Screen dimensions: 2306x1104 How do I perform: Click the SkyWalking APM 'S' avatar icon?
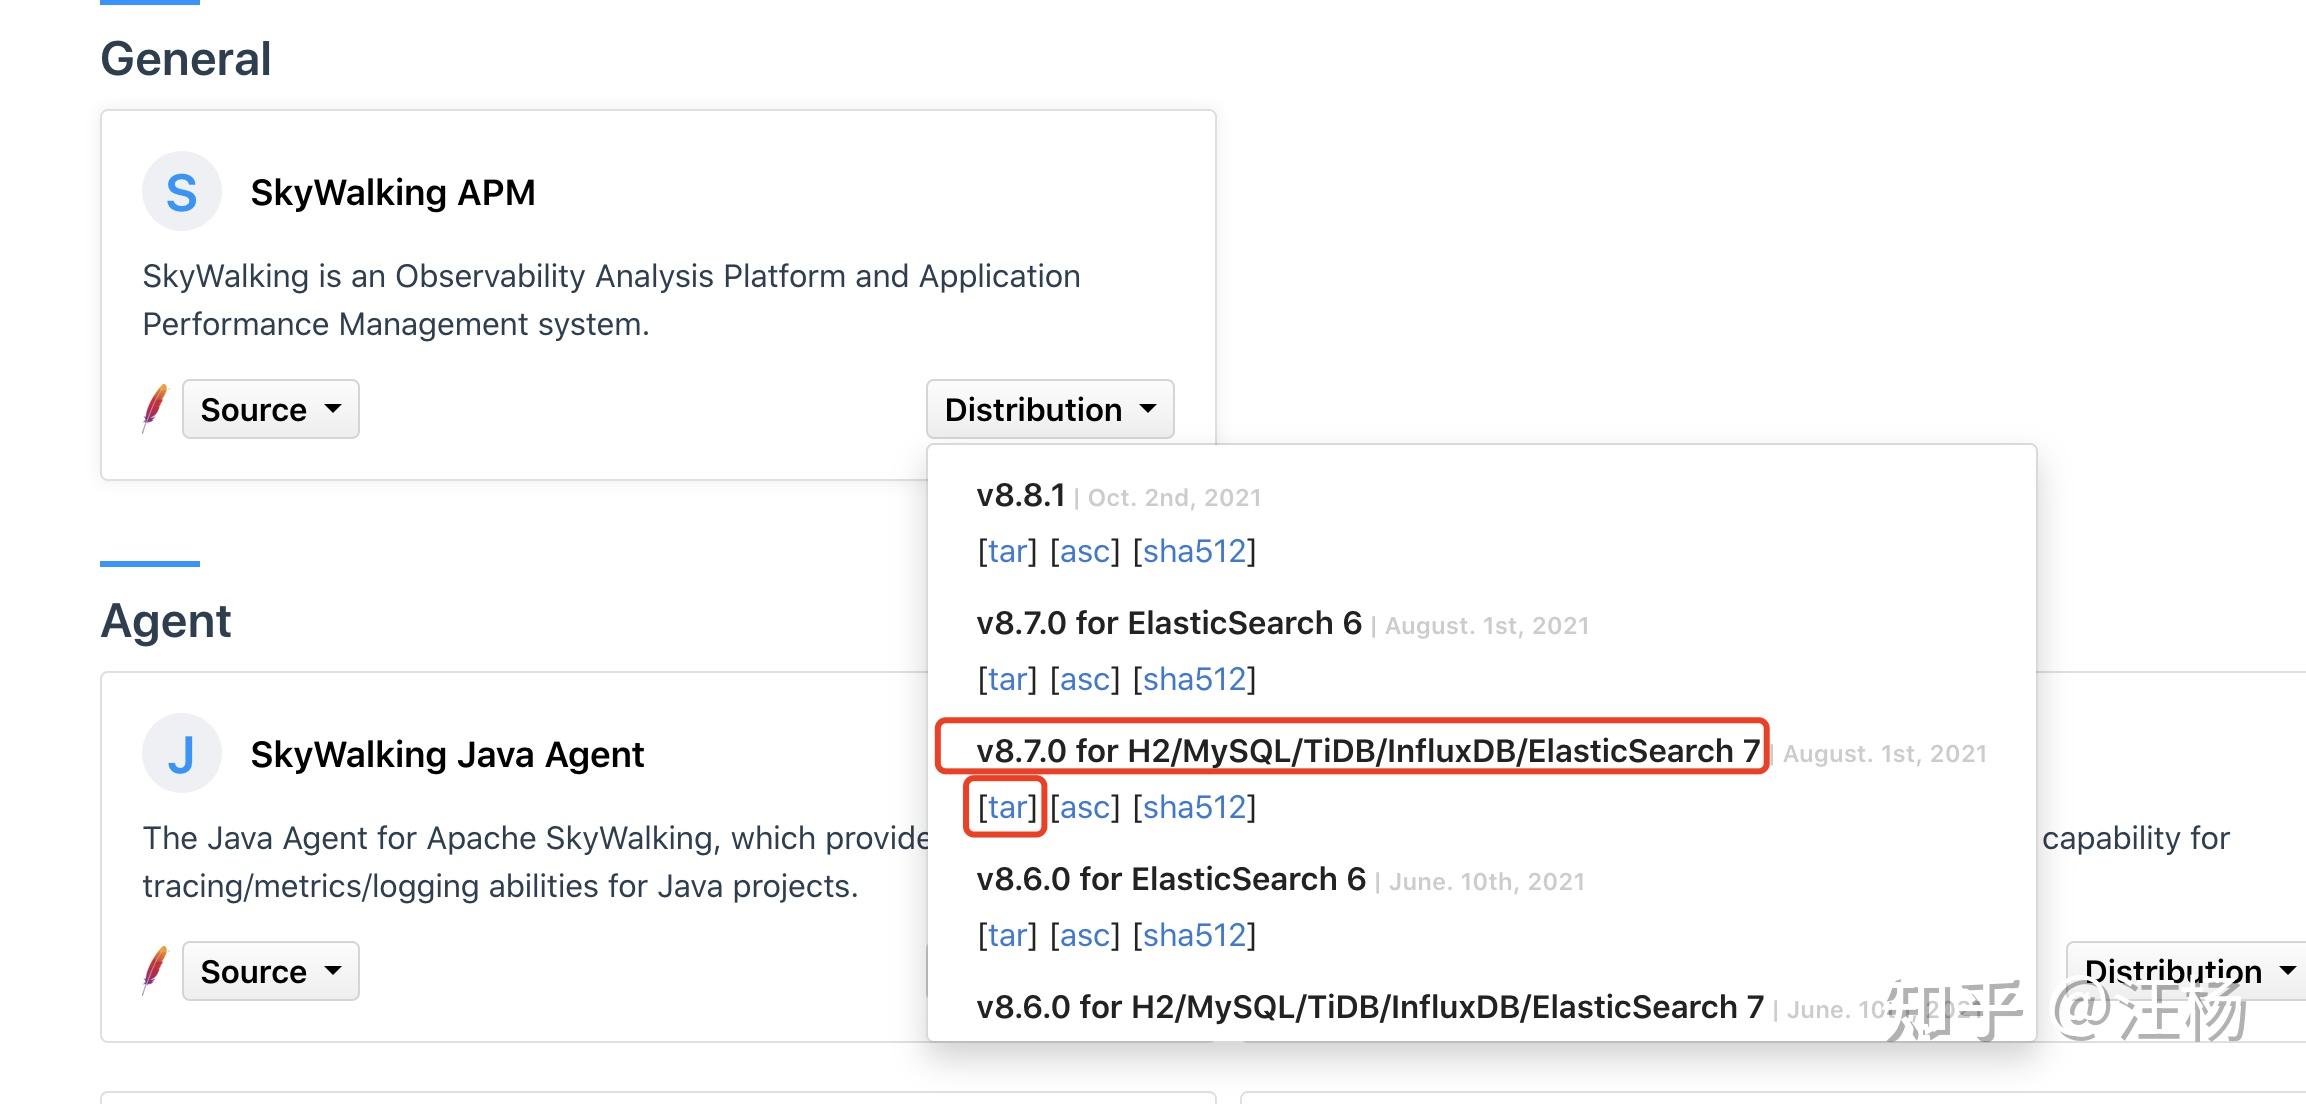click(x=181, y=192)
